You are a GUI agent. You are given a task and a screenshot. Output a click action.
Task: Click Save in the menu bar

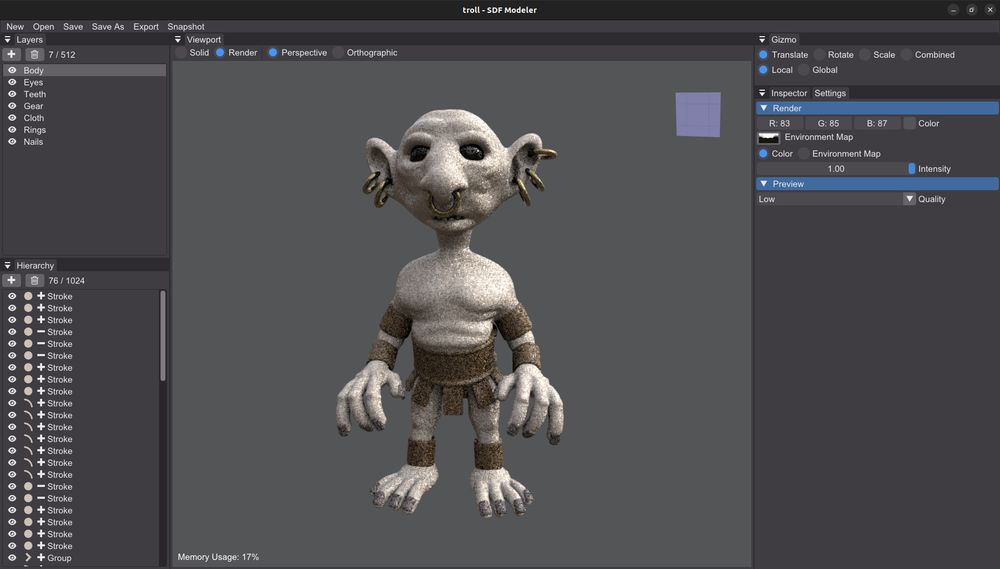tap(73, 27)
